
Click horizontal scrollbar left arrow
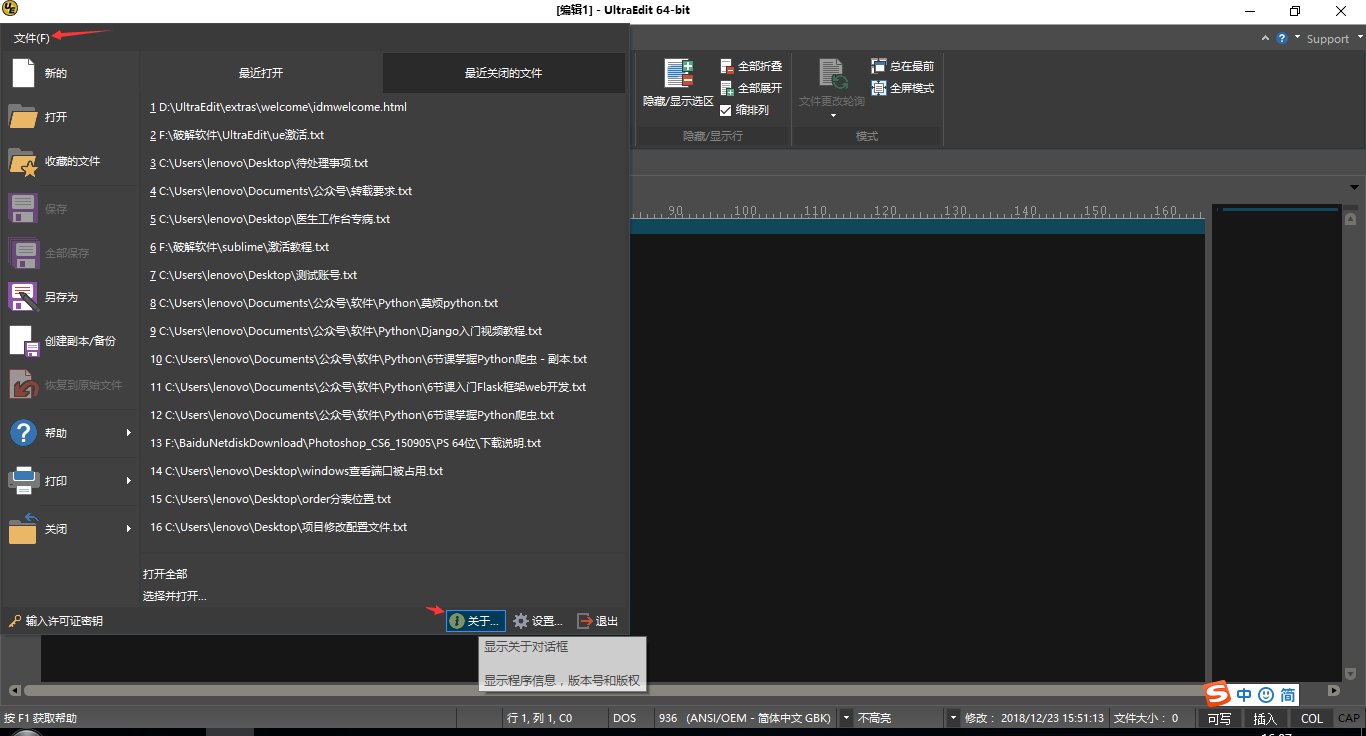pos(14,690)
